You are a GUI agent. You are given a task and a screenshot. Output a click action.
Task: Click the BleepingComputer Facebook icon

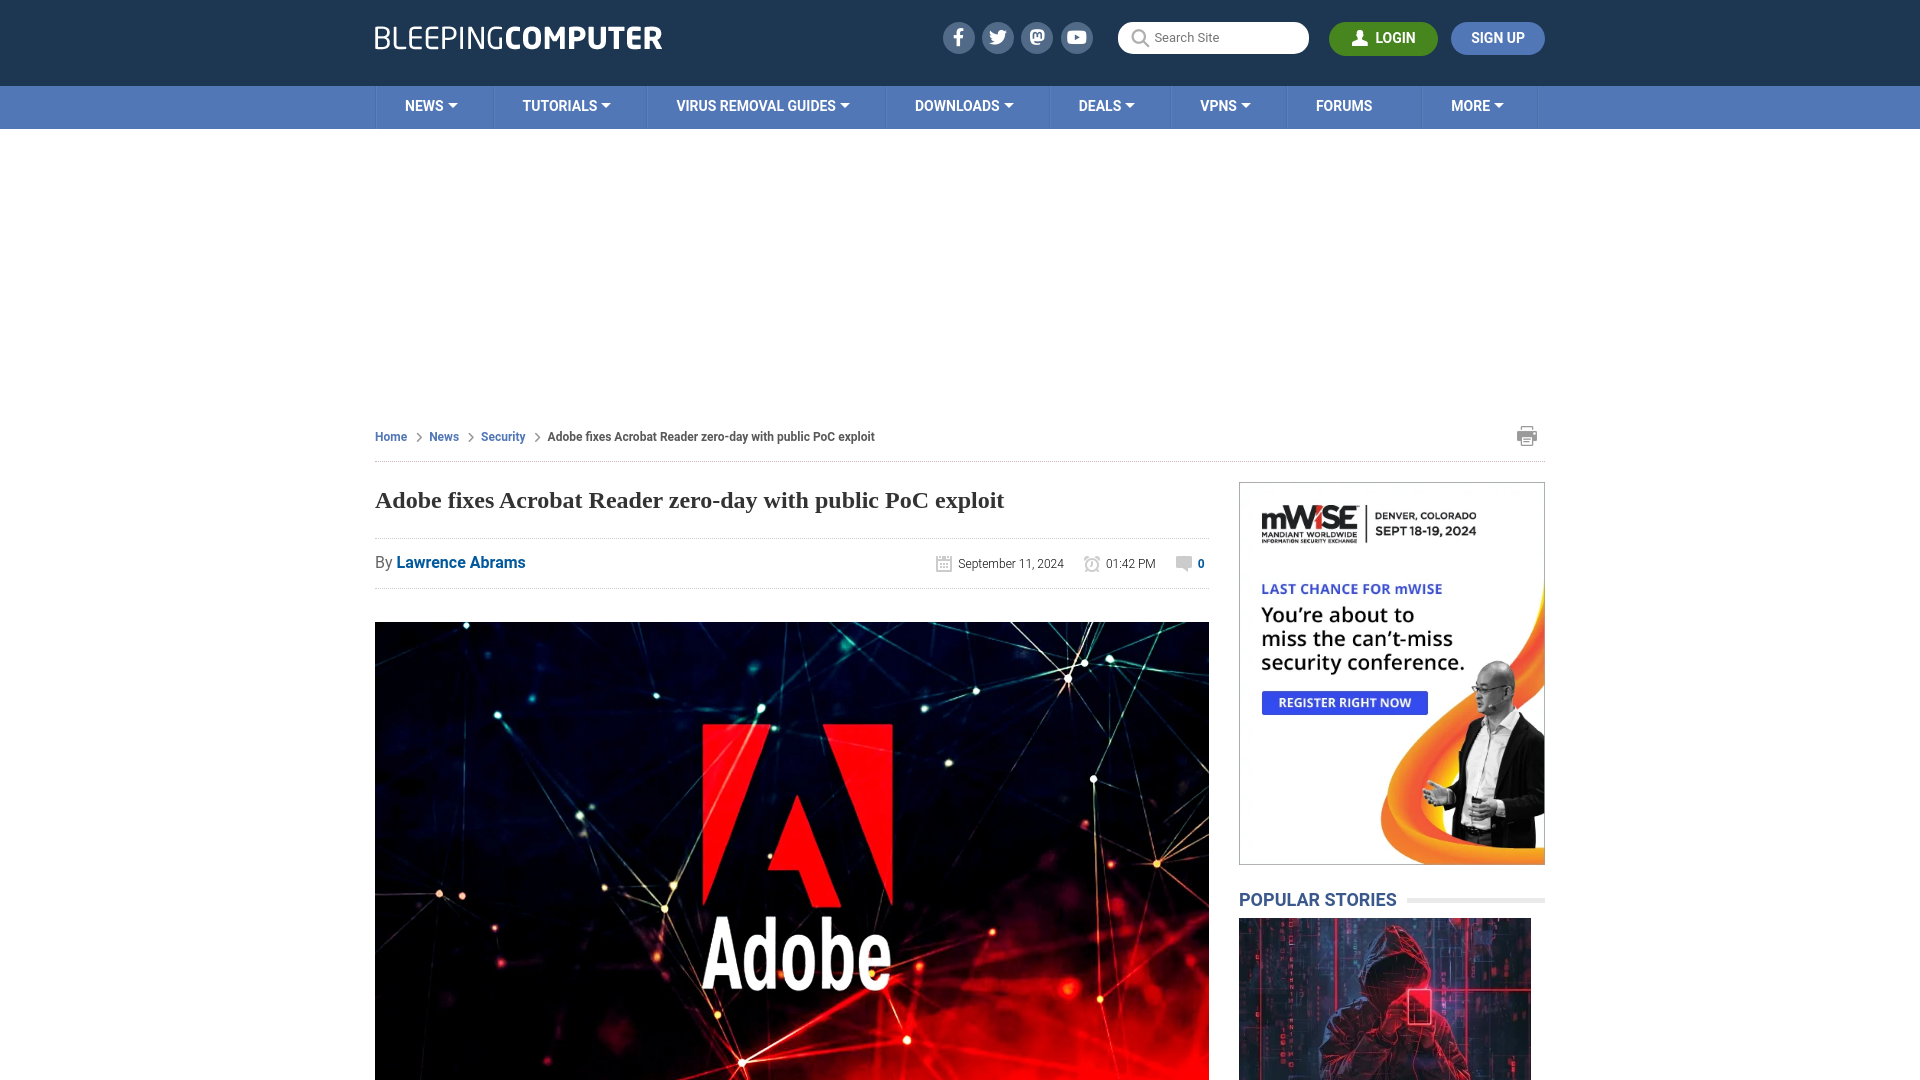point(957,37)
